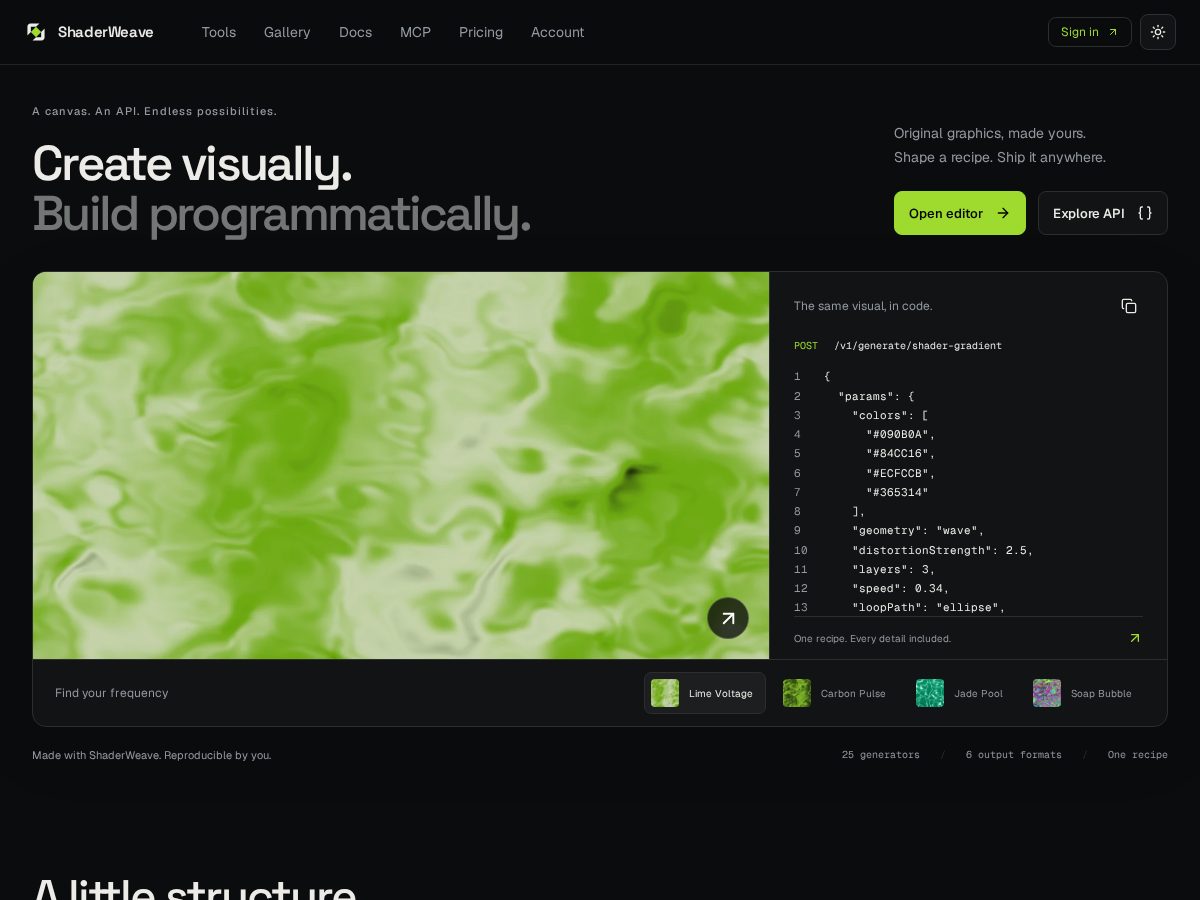Click the 'Build programmatically.' headline
The width and height of the screenshot is (1200, 900).
(x=282, y=215)
